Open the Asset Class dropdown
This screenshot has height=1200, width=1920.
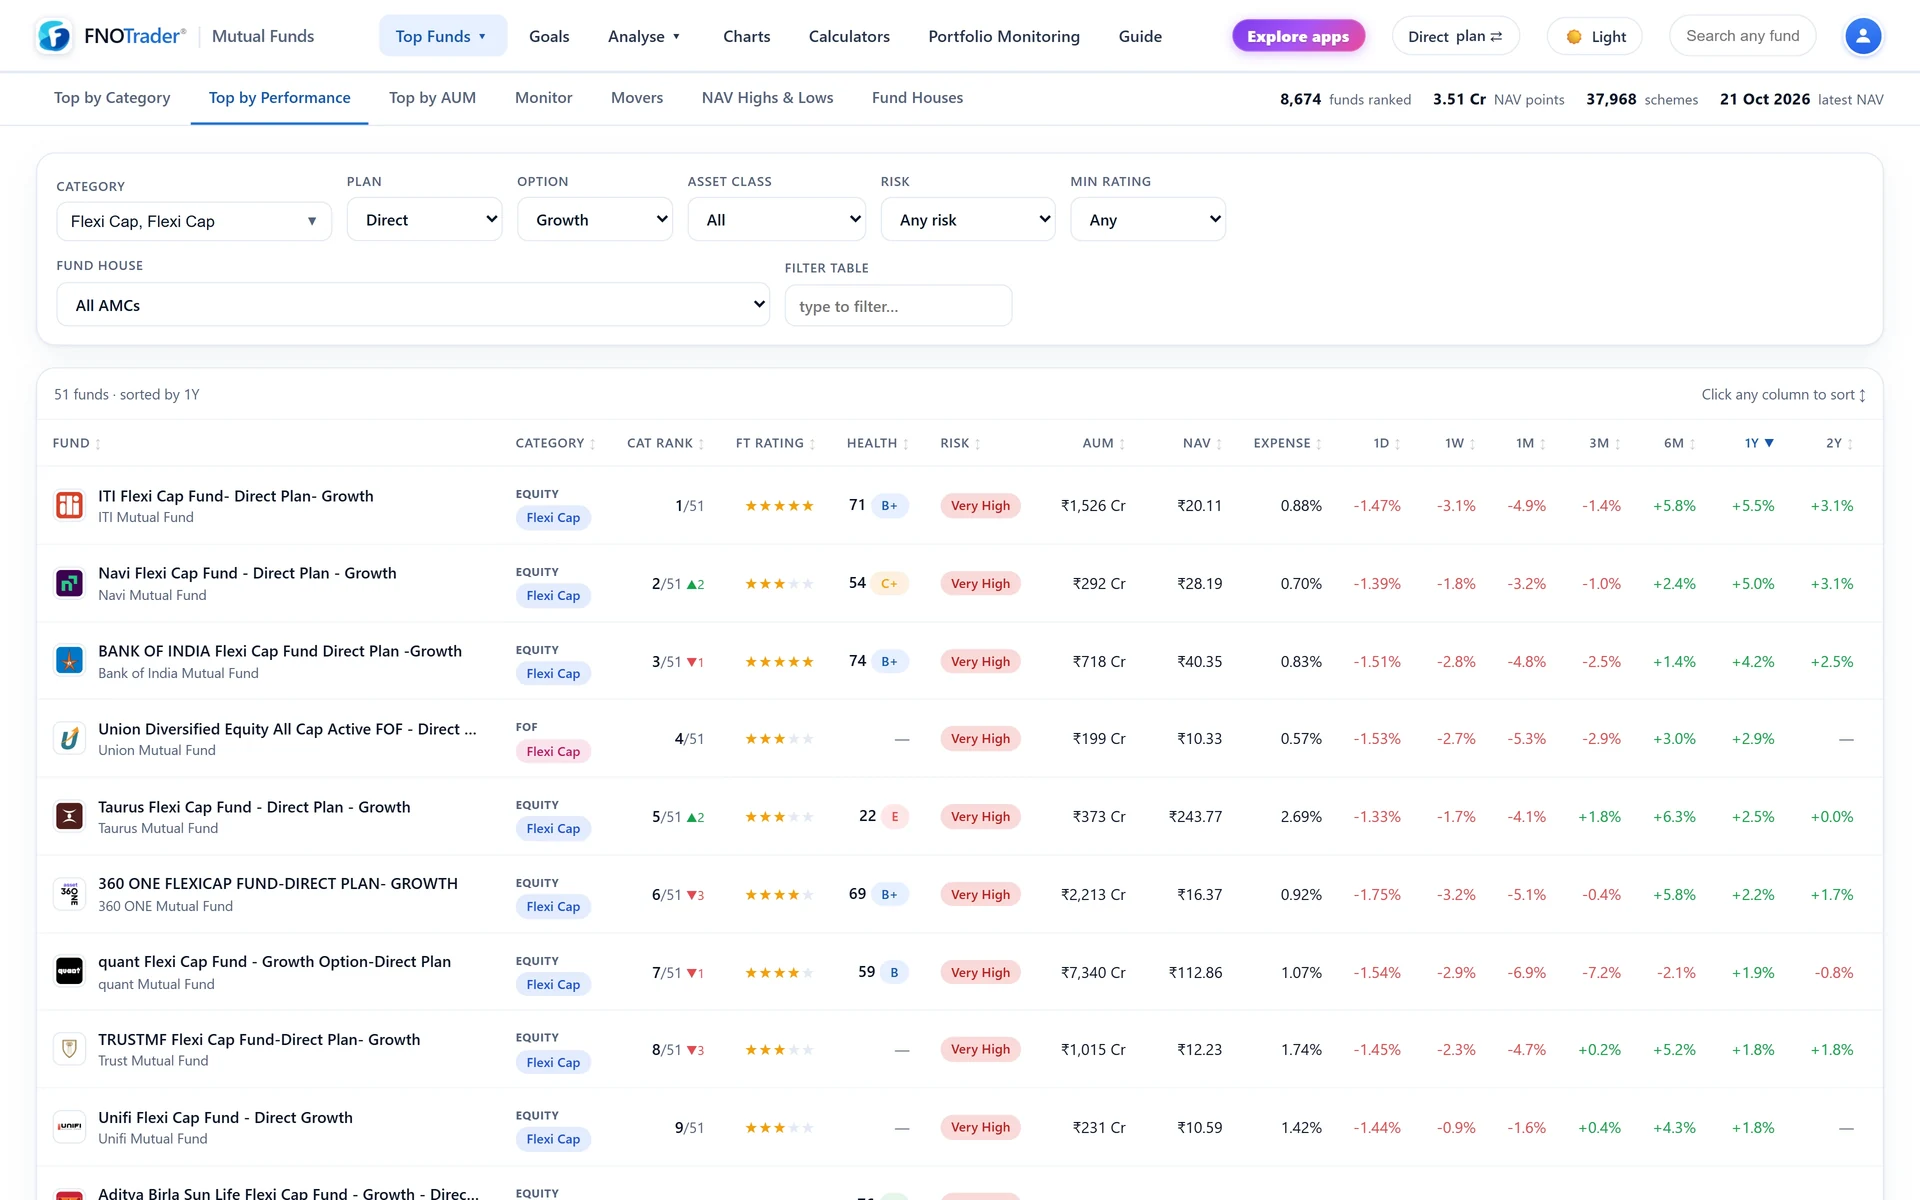click(x=777, y=219)
